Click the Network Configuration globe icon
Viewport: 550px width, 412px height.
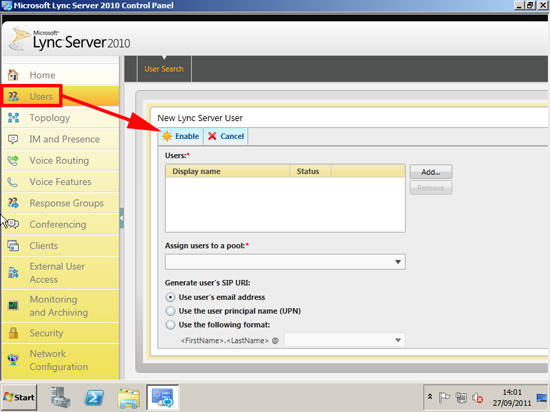pyautogui.click(x=13, y=360)
